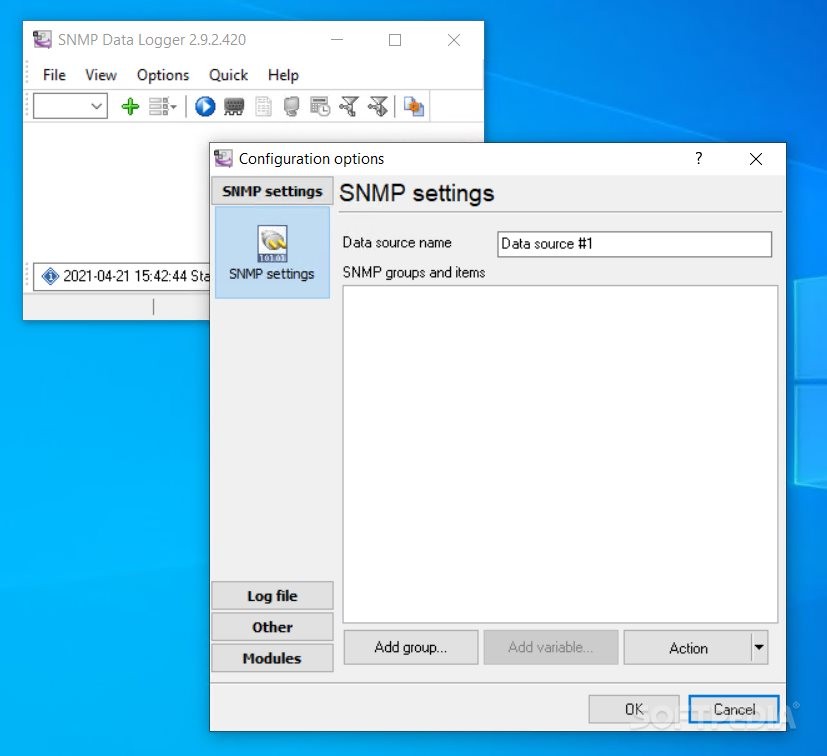Click the question mark help button in dialog
The height and width of the screenshot is (756, 827).
pos(699,158)
